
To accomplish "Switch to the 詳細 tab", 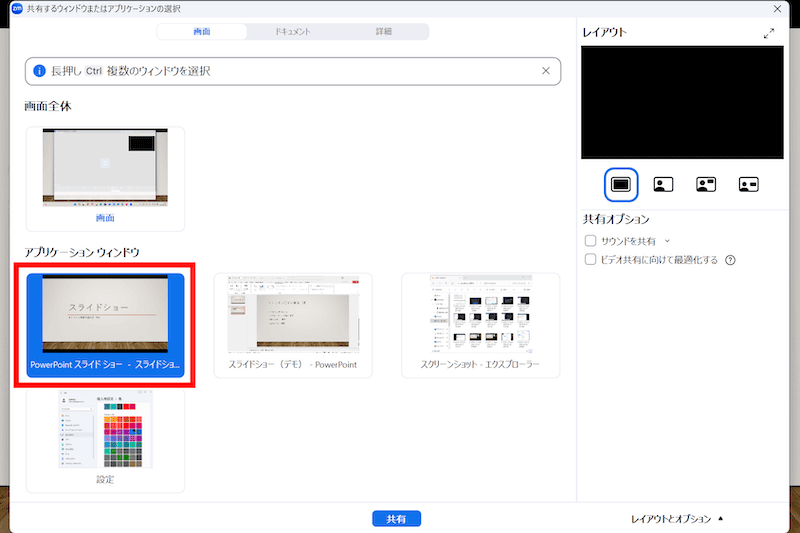I will coord(384,31).
